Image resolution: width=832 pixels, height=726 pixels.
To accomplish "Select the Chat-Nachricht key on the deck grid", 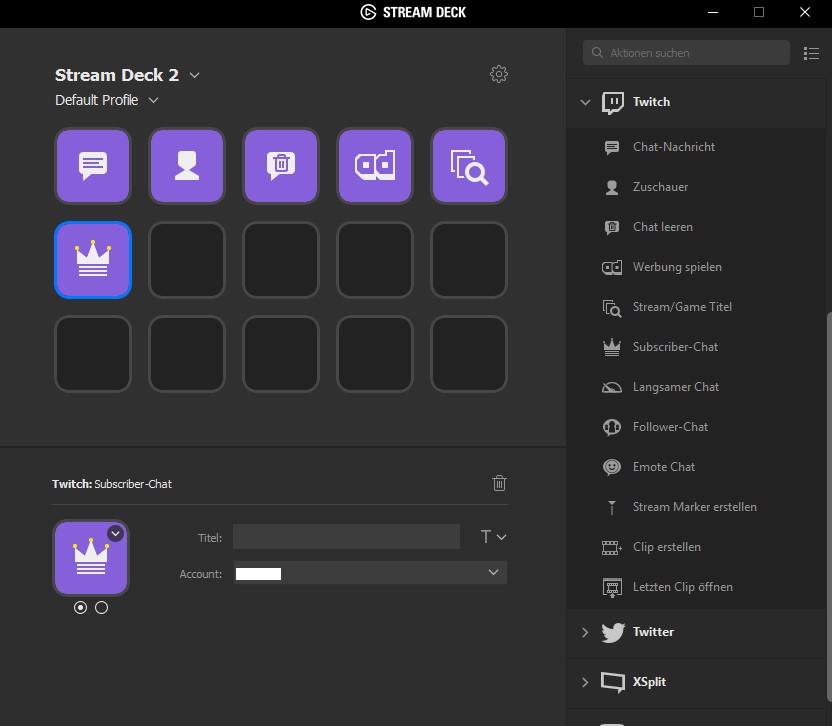I will click(x=93, y=166).
